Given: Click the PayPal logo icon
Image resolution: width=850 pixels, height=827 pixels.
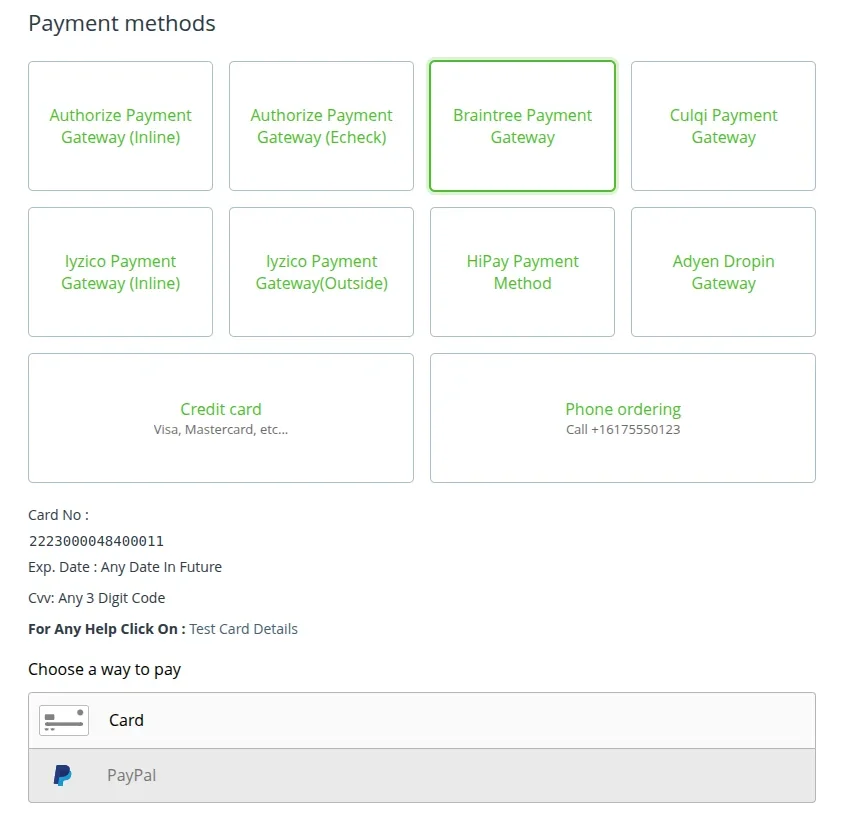Looking at the screenshot, I should click(62, 775).
